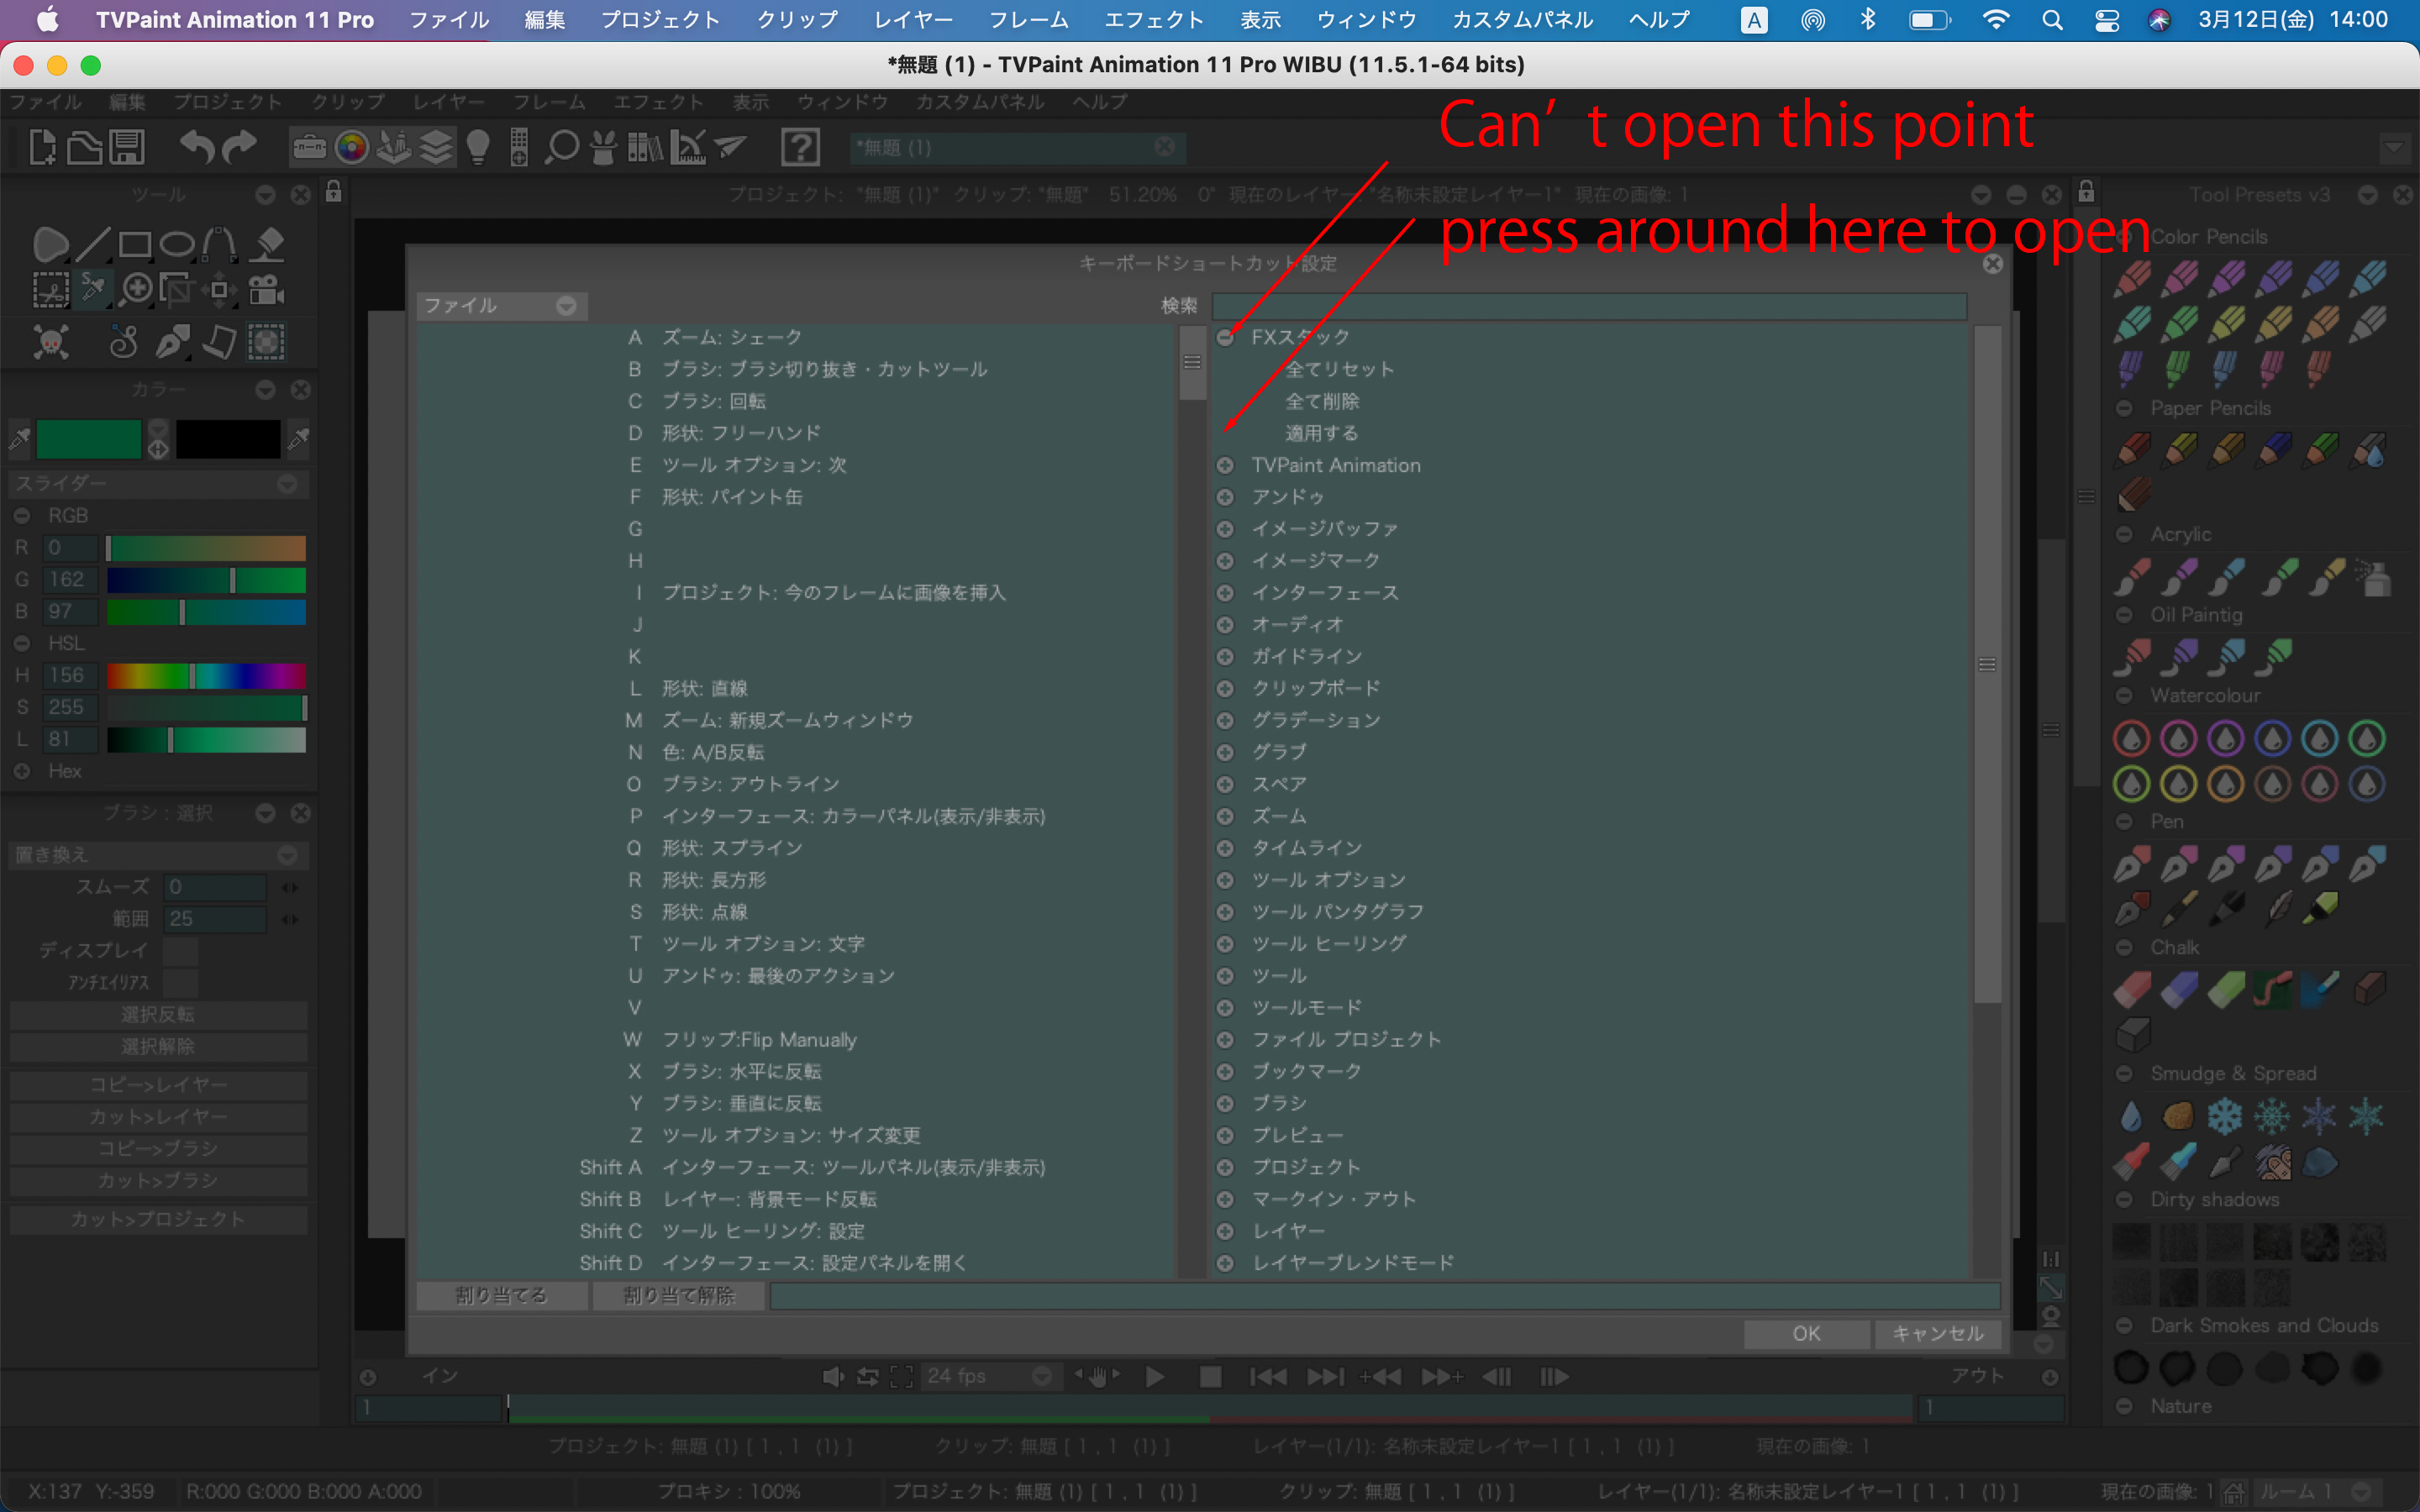Collapse the FXスタック tree item
This screenshot has height=1512, width=2420.
click(x=1225, y=337)
